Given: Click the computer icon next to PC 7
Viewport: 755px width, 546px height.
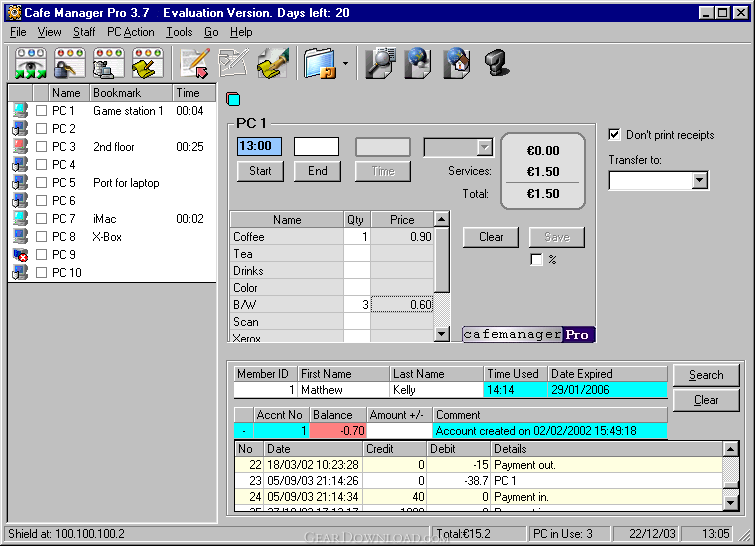Looking at the screenshot, I should (x=20, y=218).
